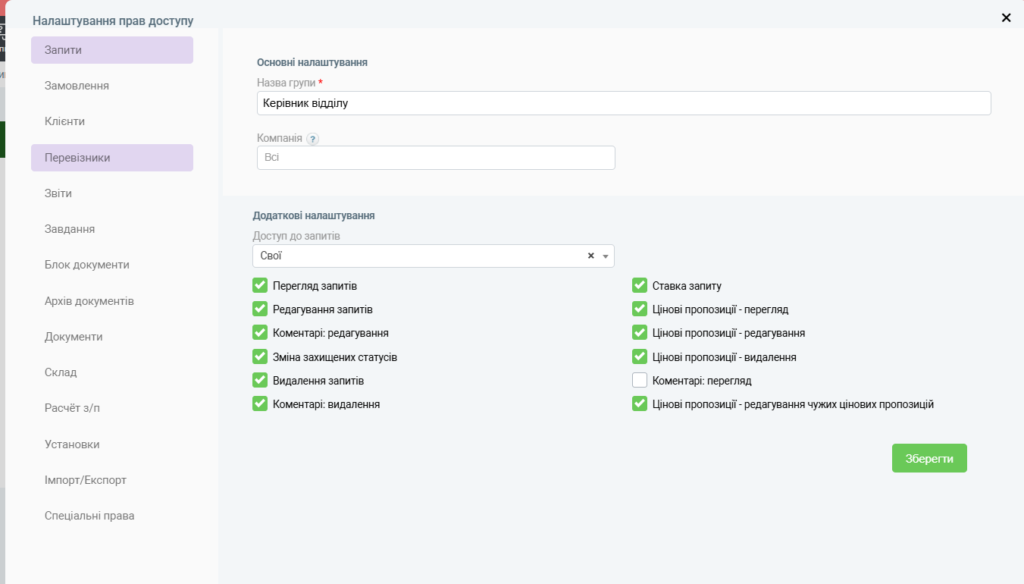
Task: Open the Перевізники section
Action: pos(112,157)
